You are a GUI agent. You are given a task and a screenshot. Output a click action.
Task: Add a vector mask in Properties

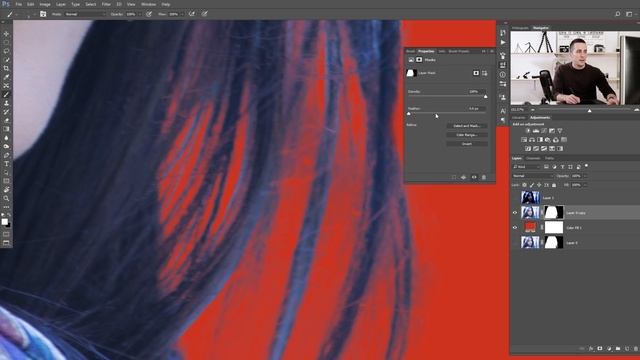coord(484,73)
